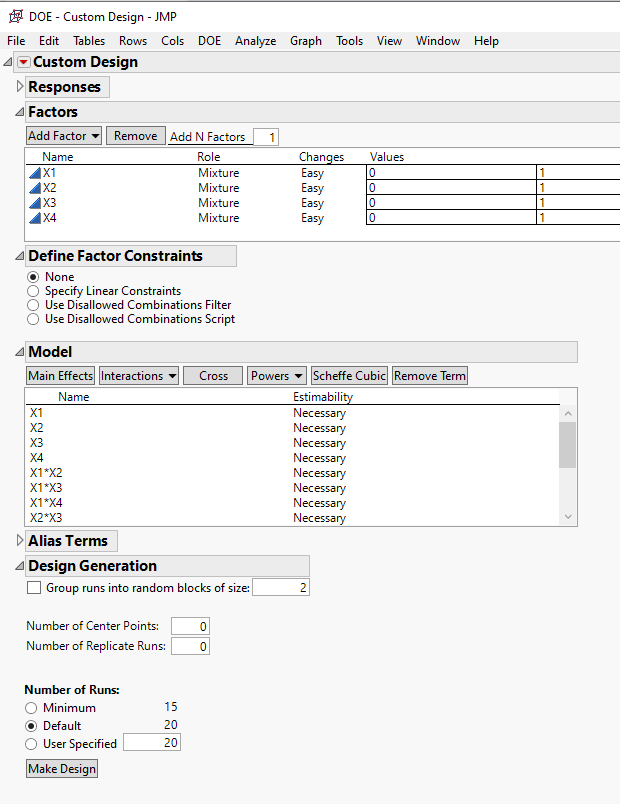Screen dimensions: 620x804
Task: Open the DOE menu
Action: (209, 41)
